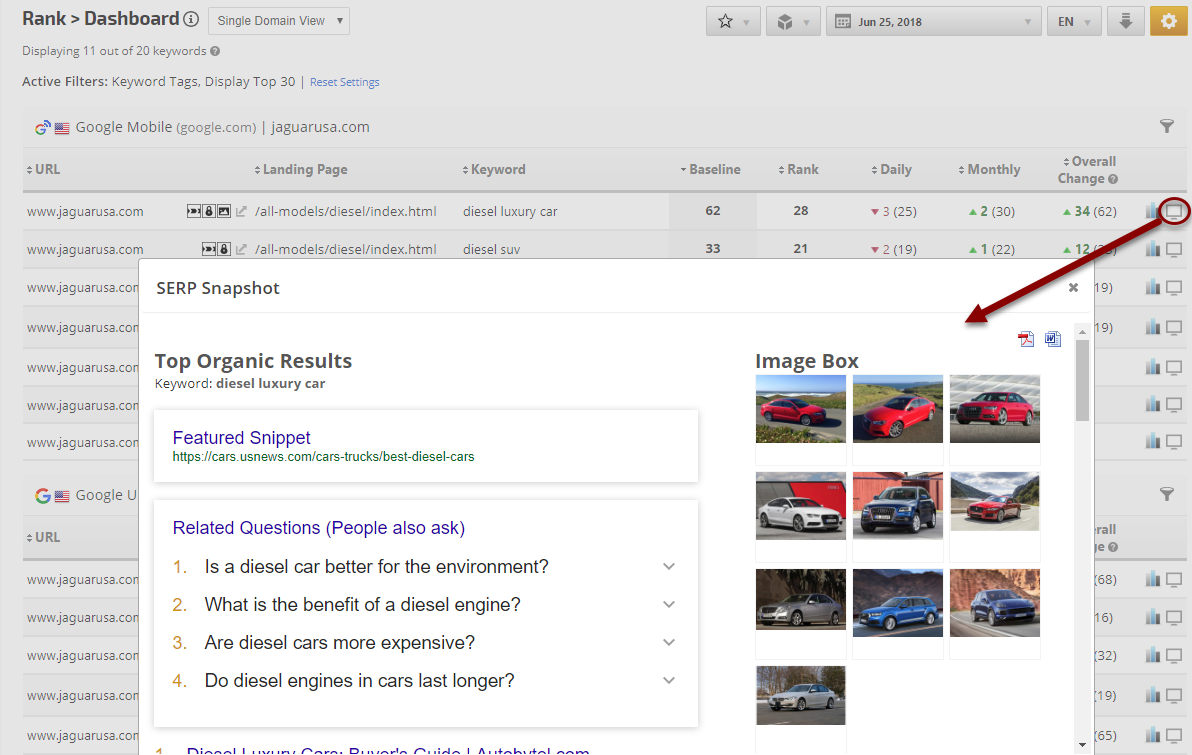Expand 'Are diesel cars more expensive?' question

pyautogui.click(x=669, y=643)
